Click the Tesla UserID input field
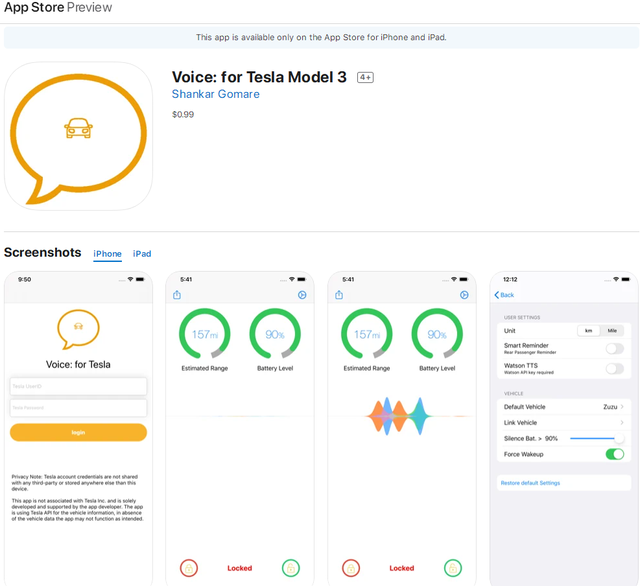The height and width of the screenshot is (586, 640). pos(78,386)
